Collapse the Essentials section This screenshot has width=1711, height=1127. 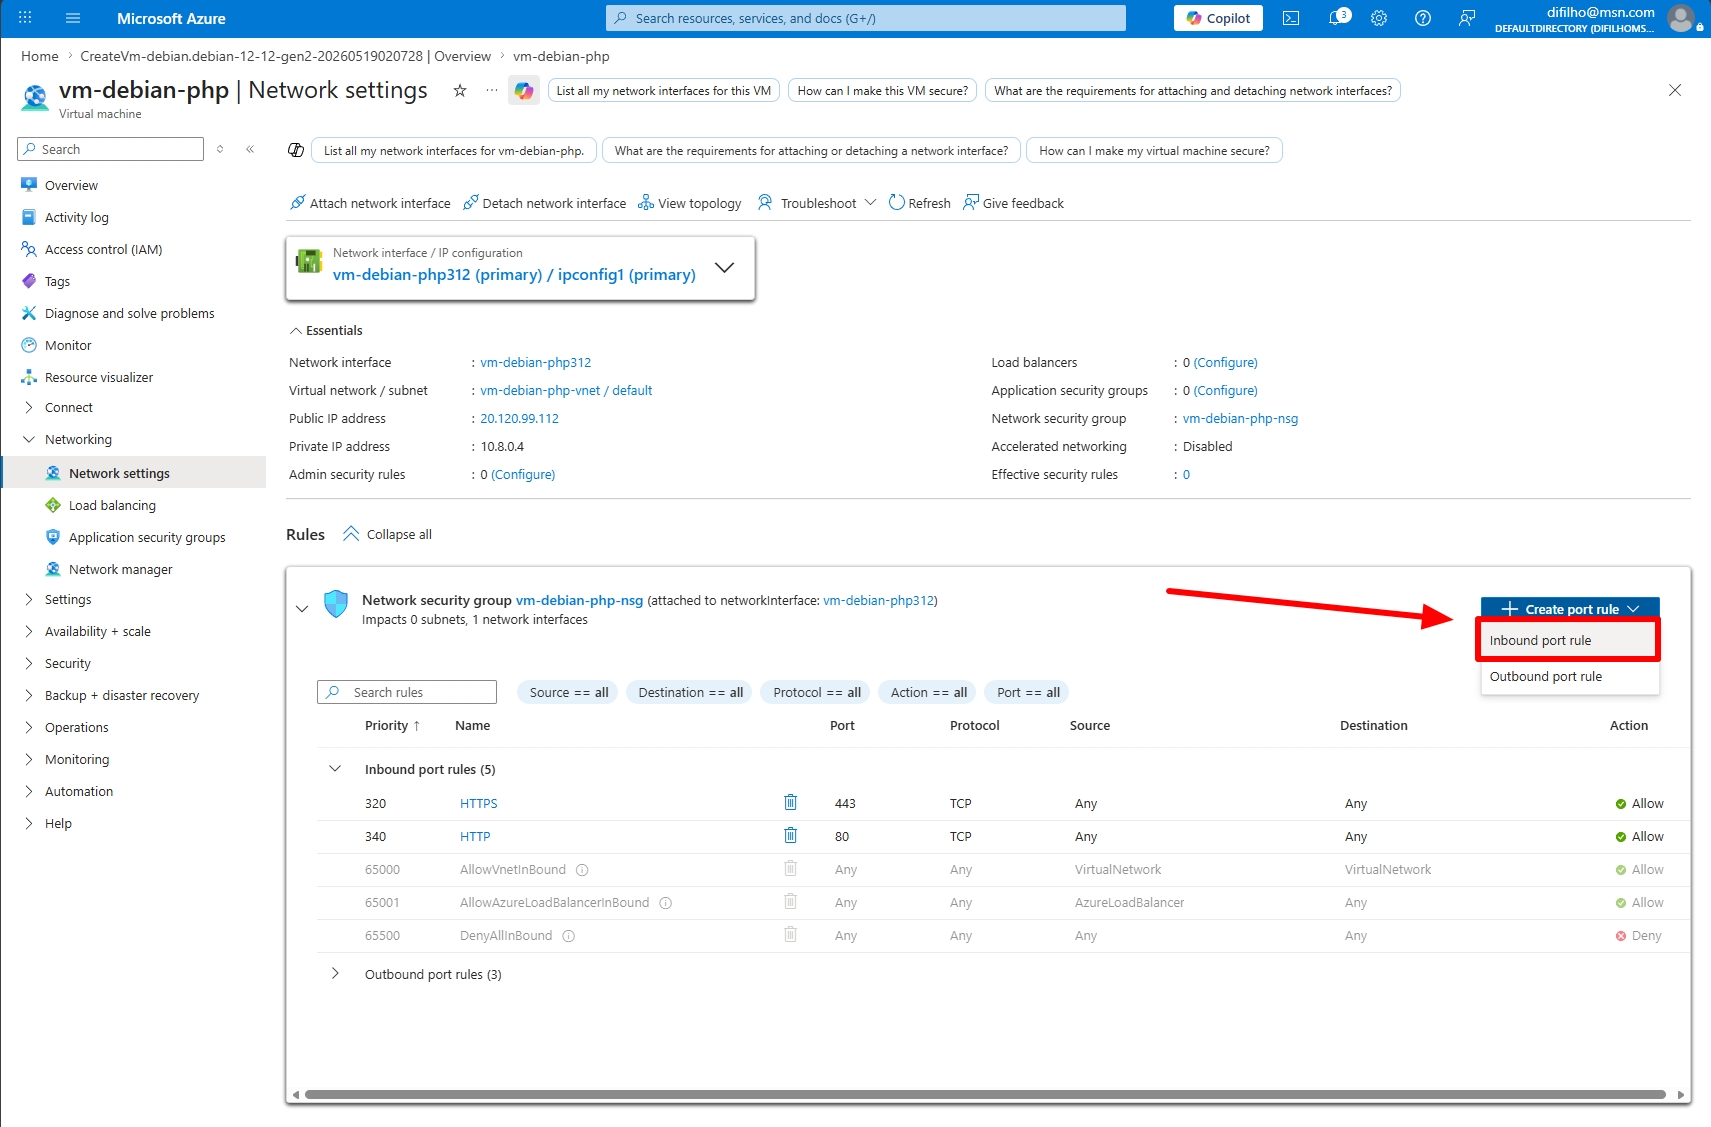pos(326,330)
